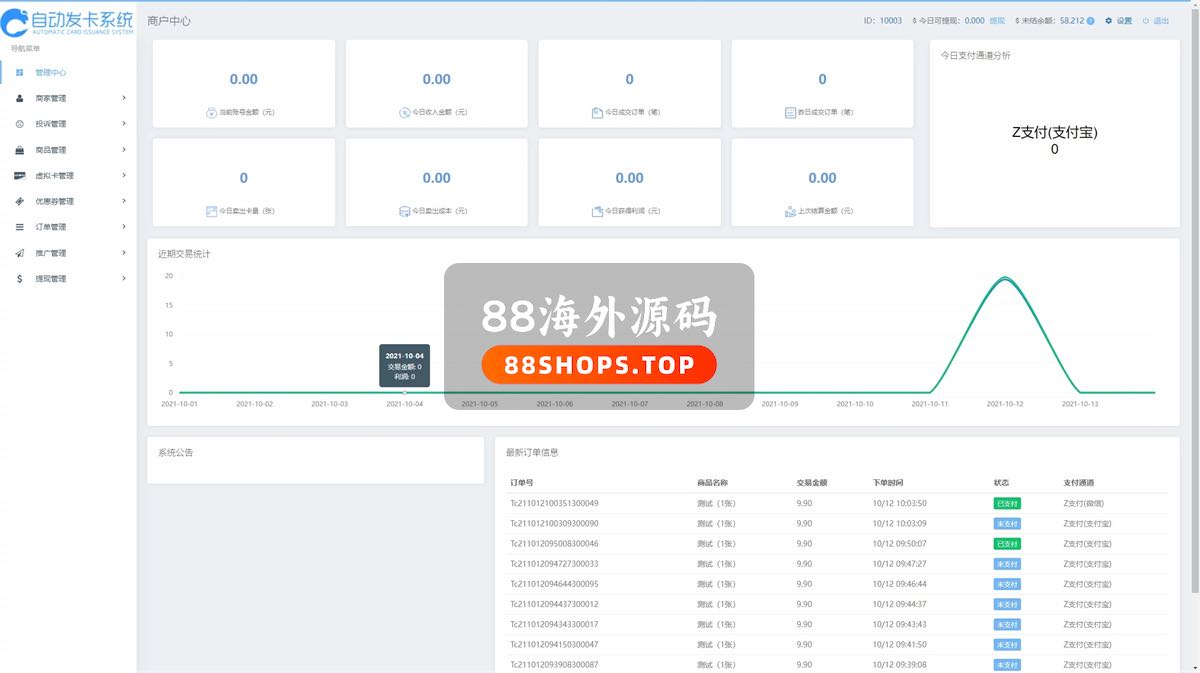Viewport: 1200px width, 673px height.
Task: Open the 订单管理 menu item
Action: 50,227
